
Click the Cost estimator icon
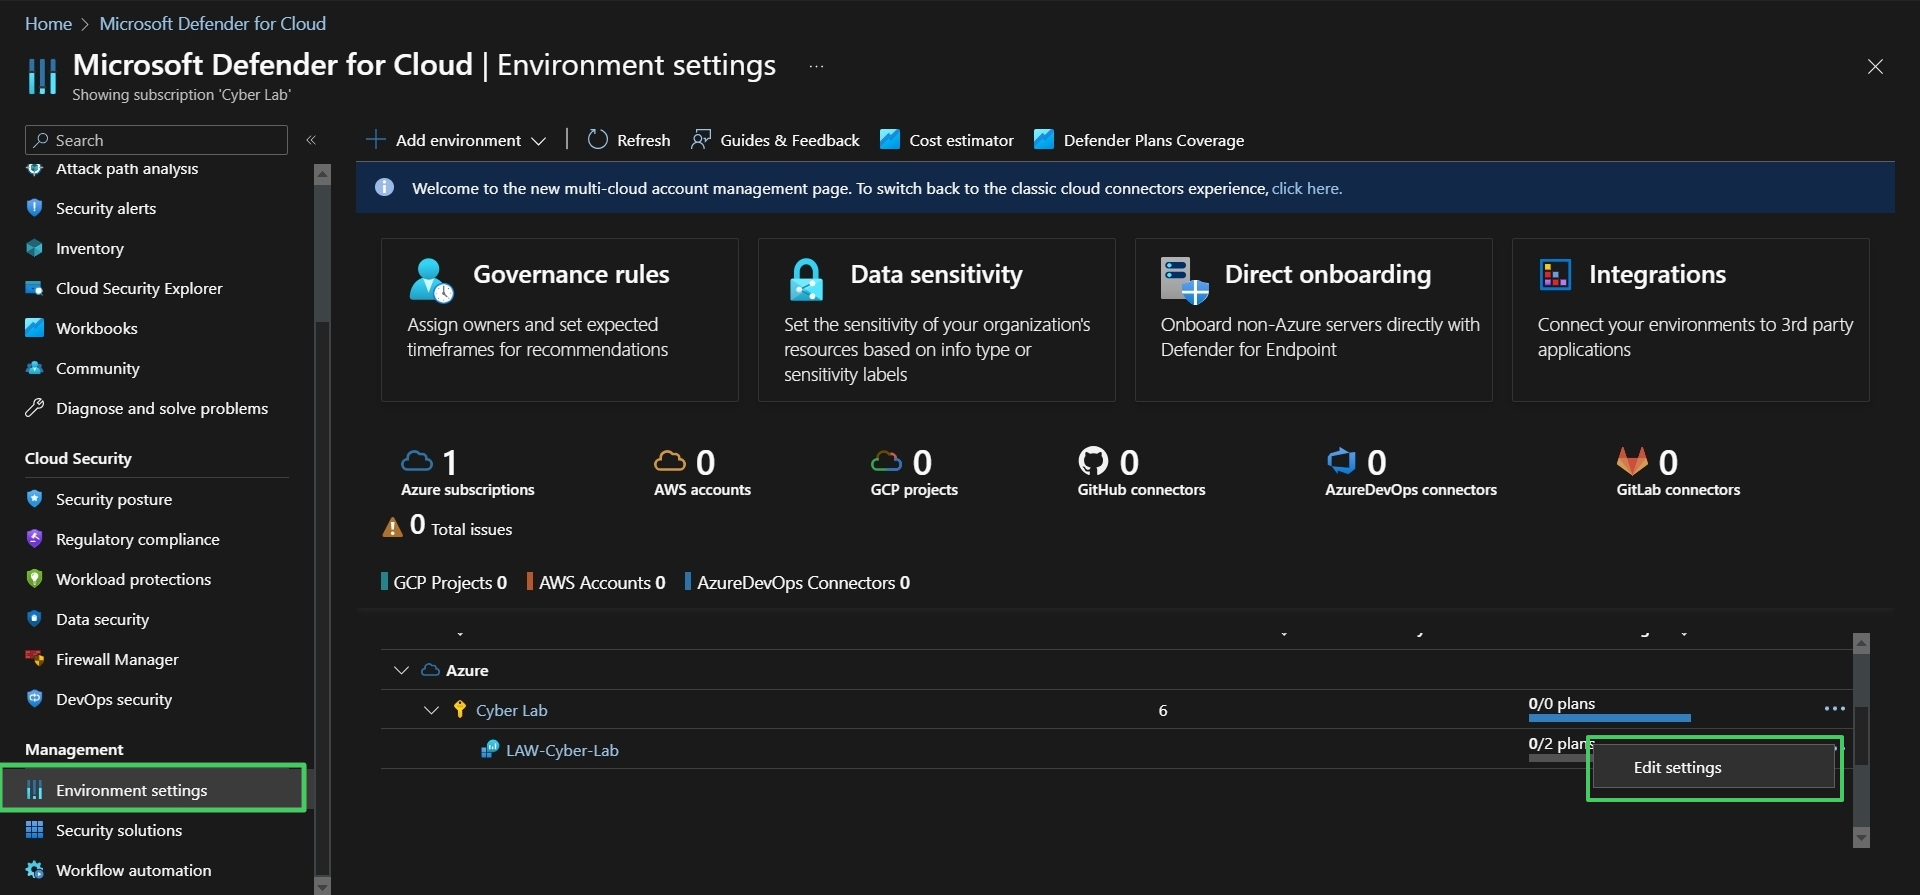[x=890, y=140]
